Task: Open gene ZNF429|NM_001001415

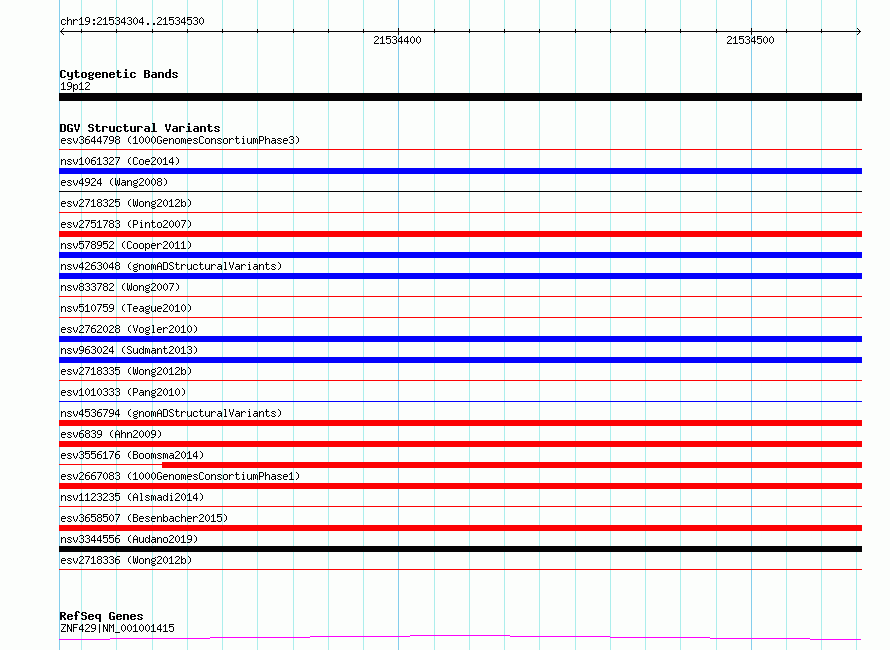Action: tap(117, 628)
